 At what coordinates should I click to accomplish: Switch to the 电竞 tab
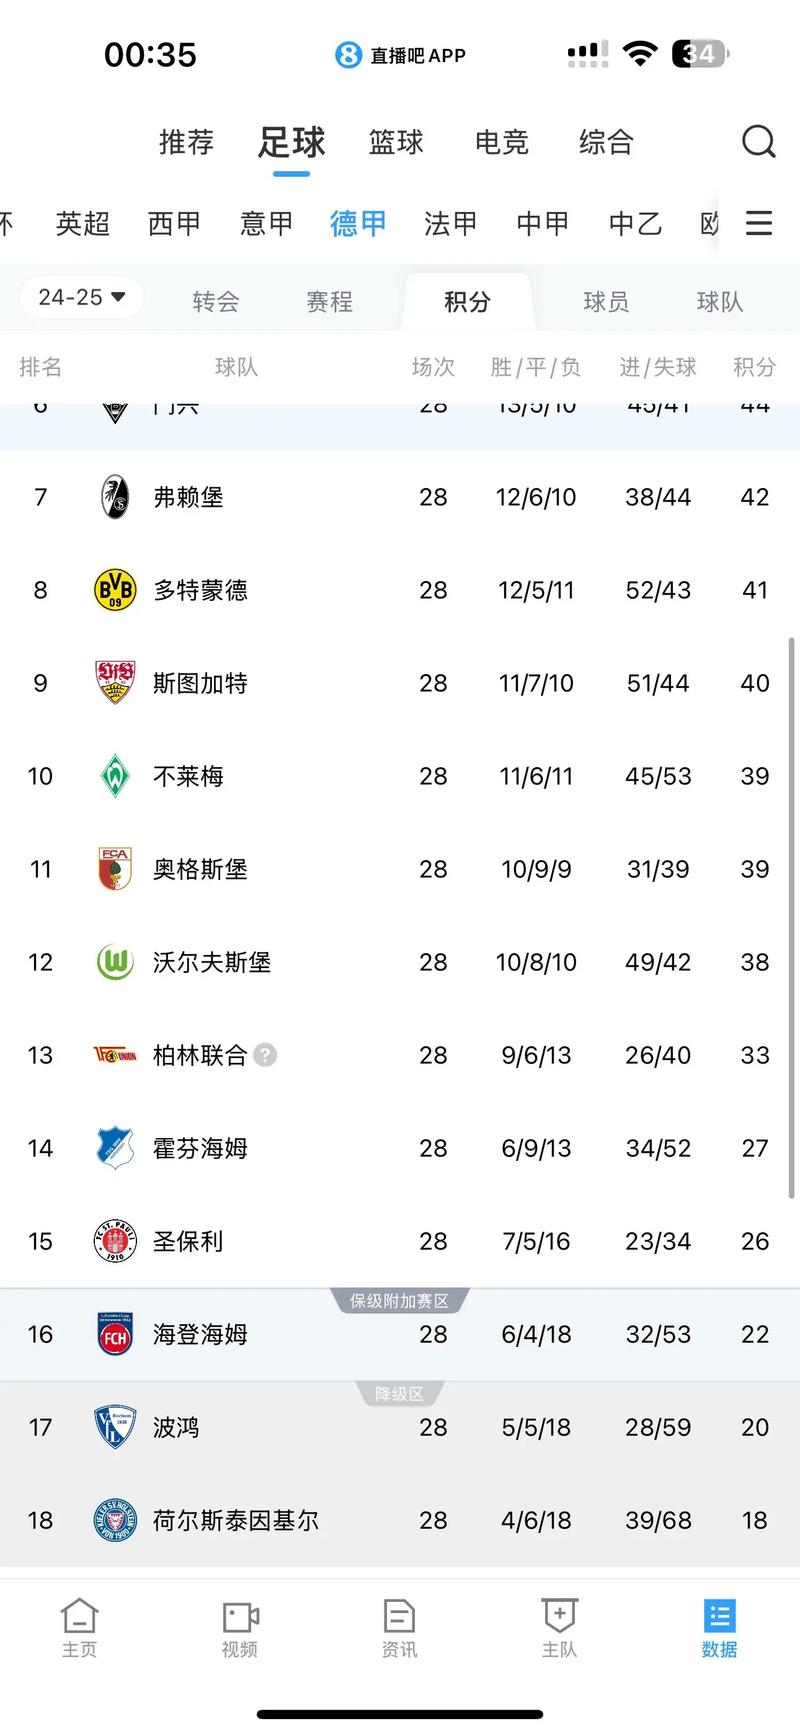click(x=501, y=142)
